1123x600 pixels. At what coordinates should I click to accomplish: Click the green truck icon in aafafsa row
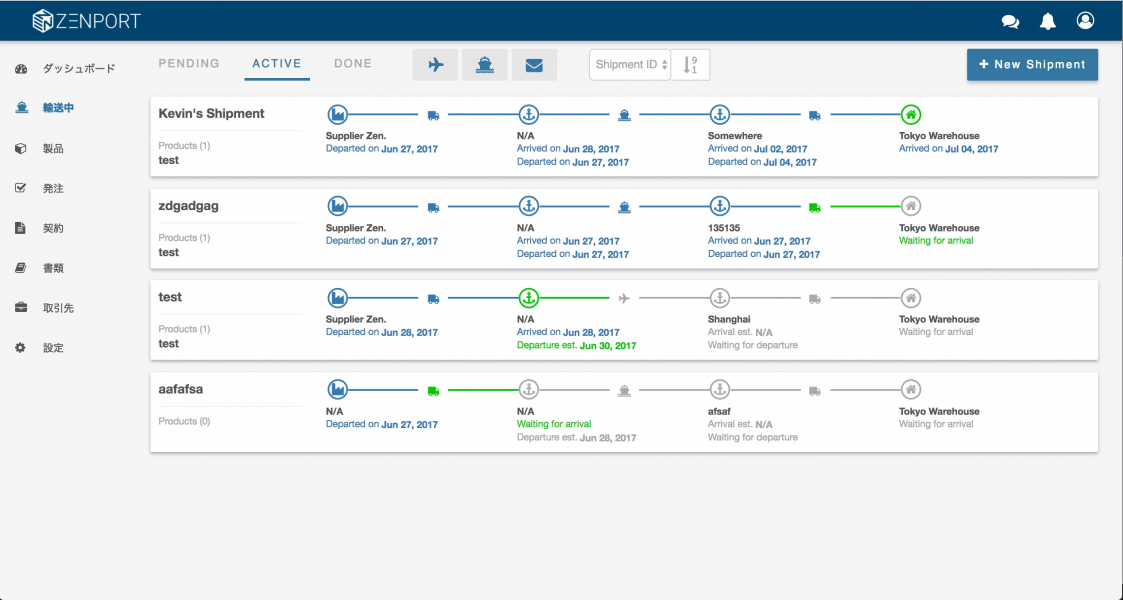[x=433, y=391]
